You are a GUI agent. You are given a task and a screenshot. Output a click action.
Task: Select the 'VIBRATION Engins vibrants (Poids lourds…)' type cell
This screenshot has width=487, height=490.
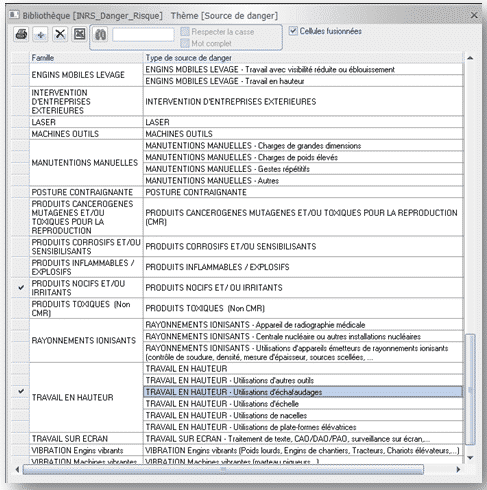click(303, 450)
